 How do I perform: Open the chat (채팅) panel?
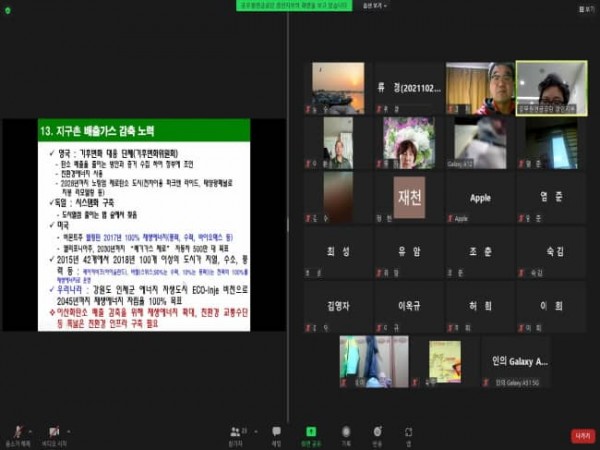[276, 435]
